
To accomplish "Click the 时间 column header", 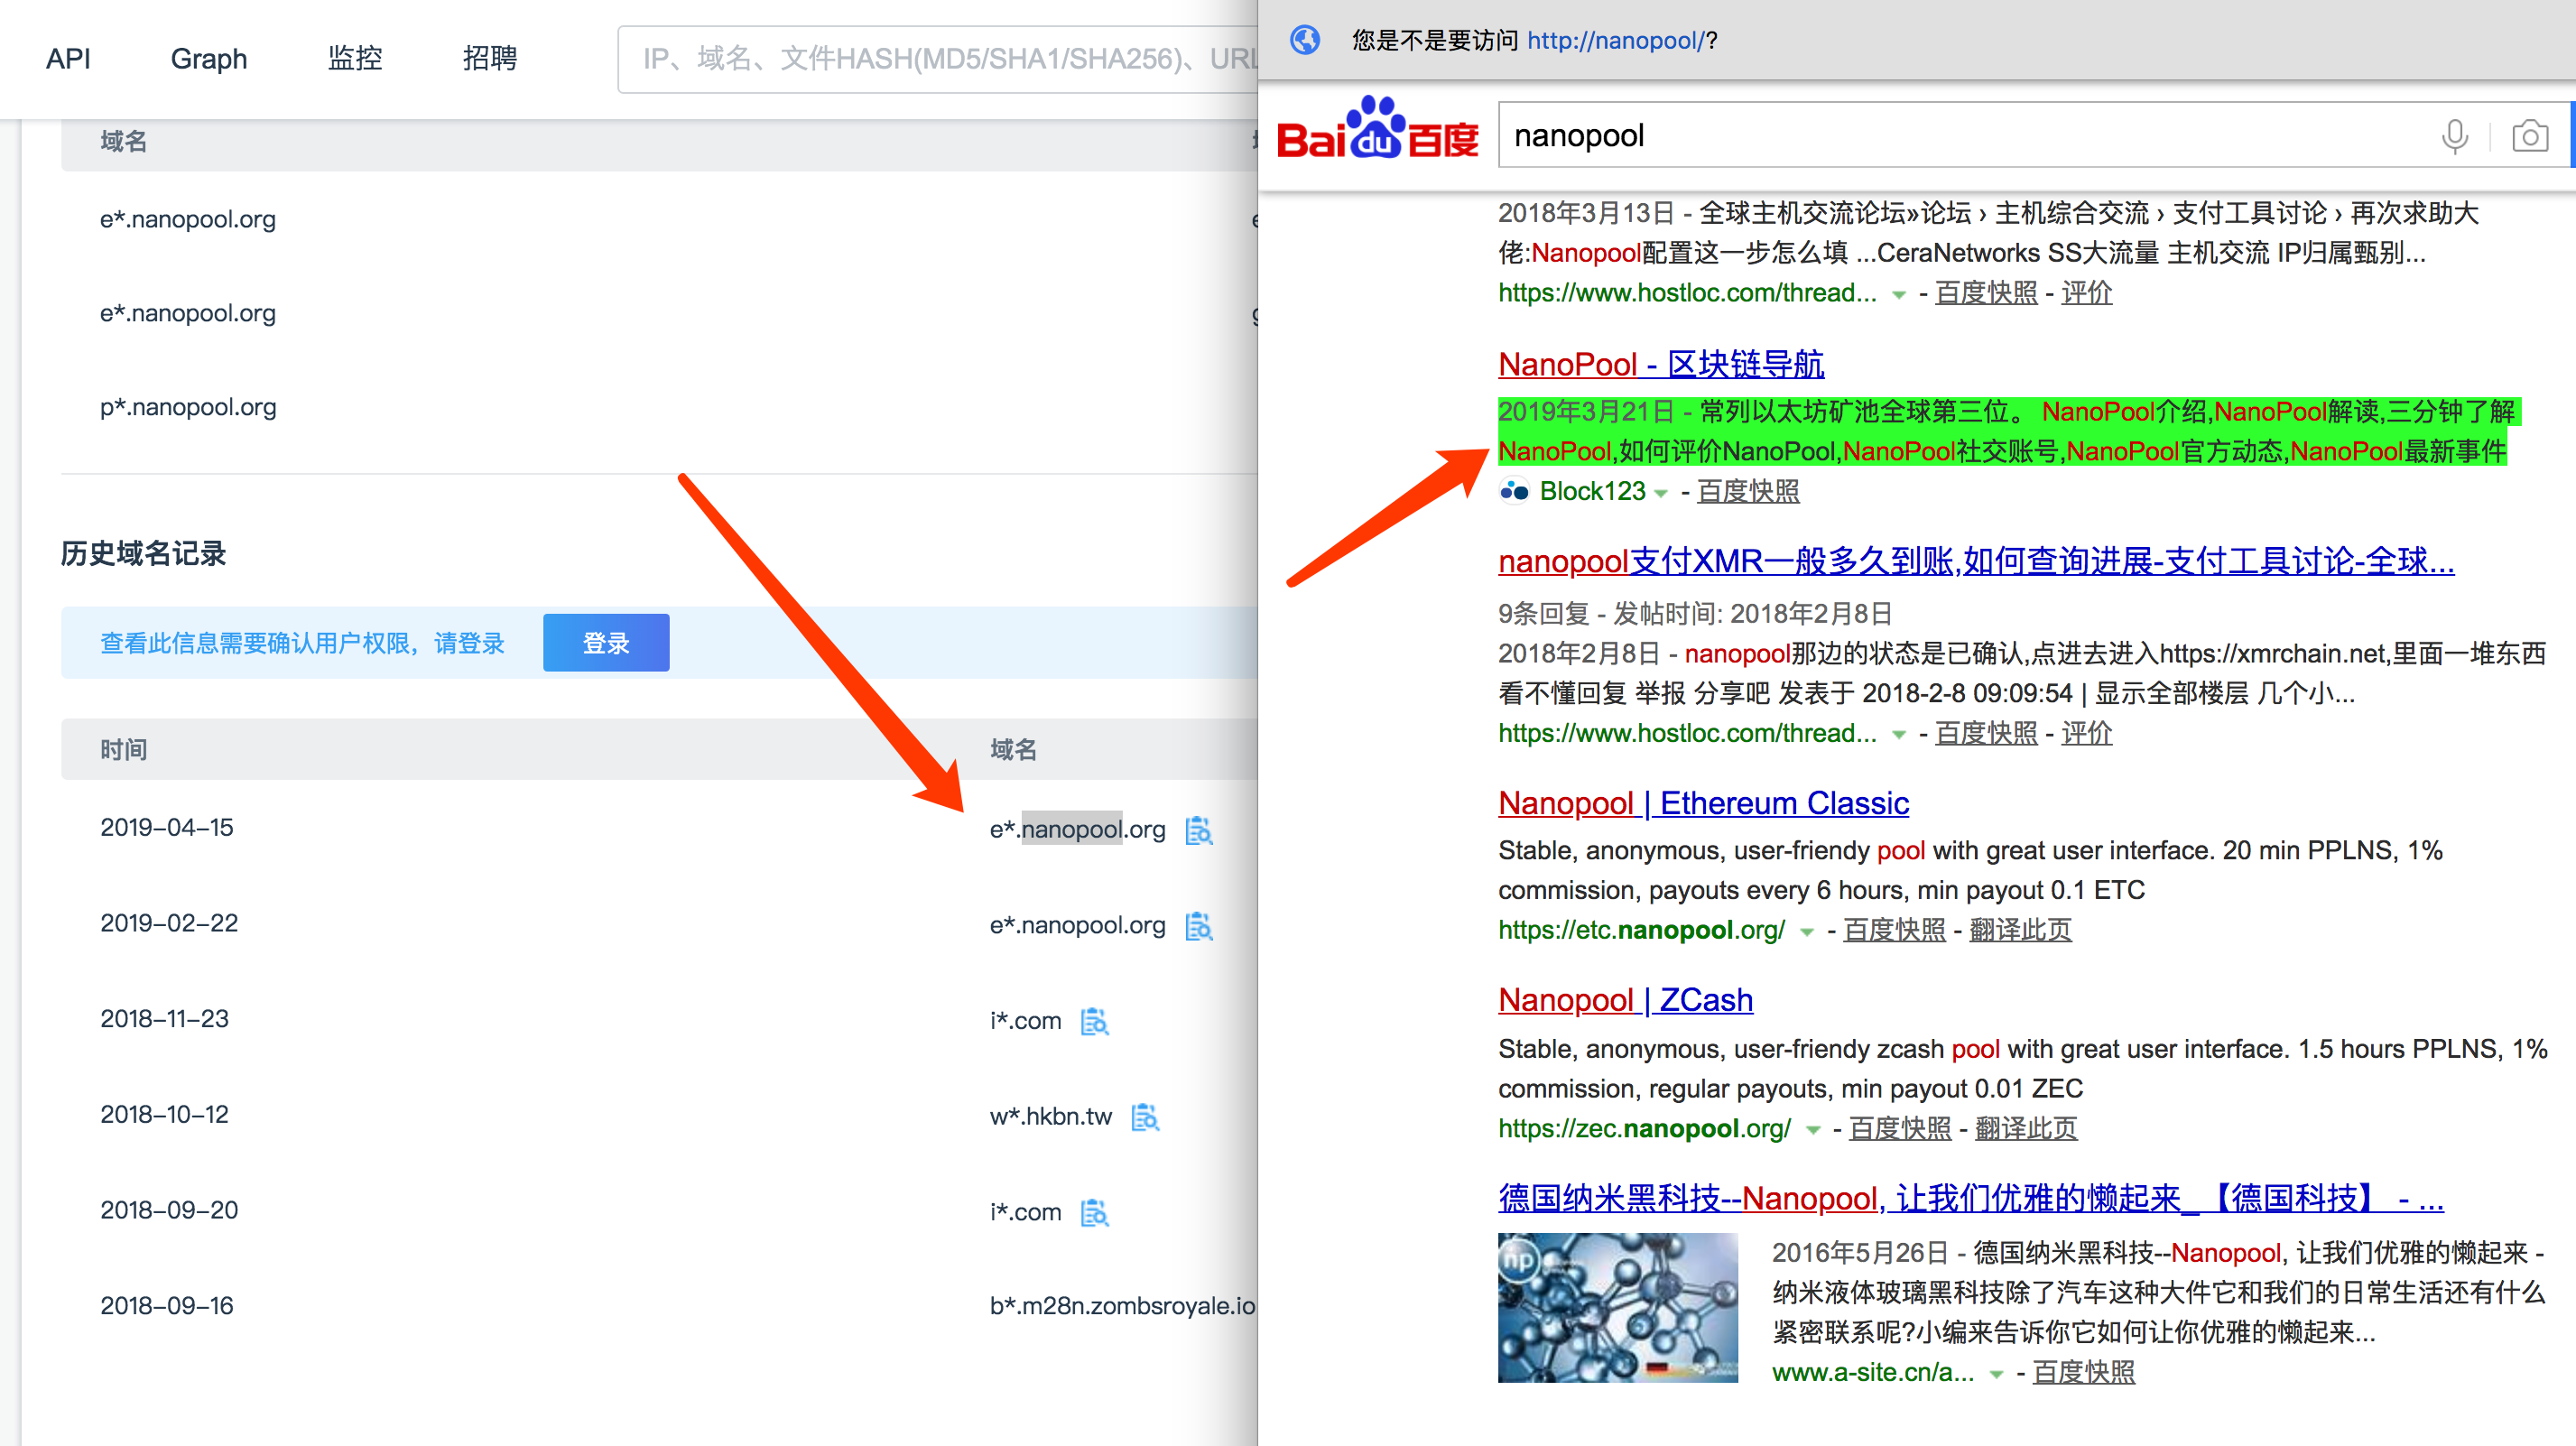I will coord(124,749).
